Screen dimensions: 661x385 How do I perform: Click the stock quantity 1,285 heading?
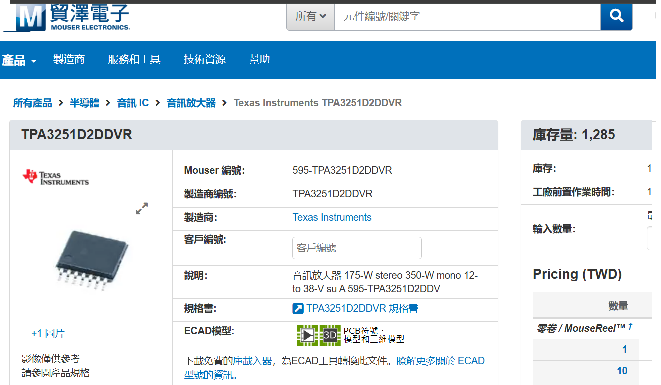(x=574, y=135)
